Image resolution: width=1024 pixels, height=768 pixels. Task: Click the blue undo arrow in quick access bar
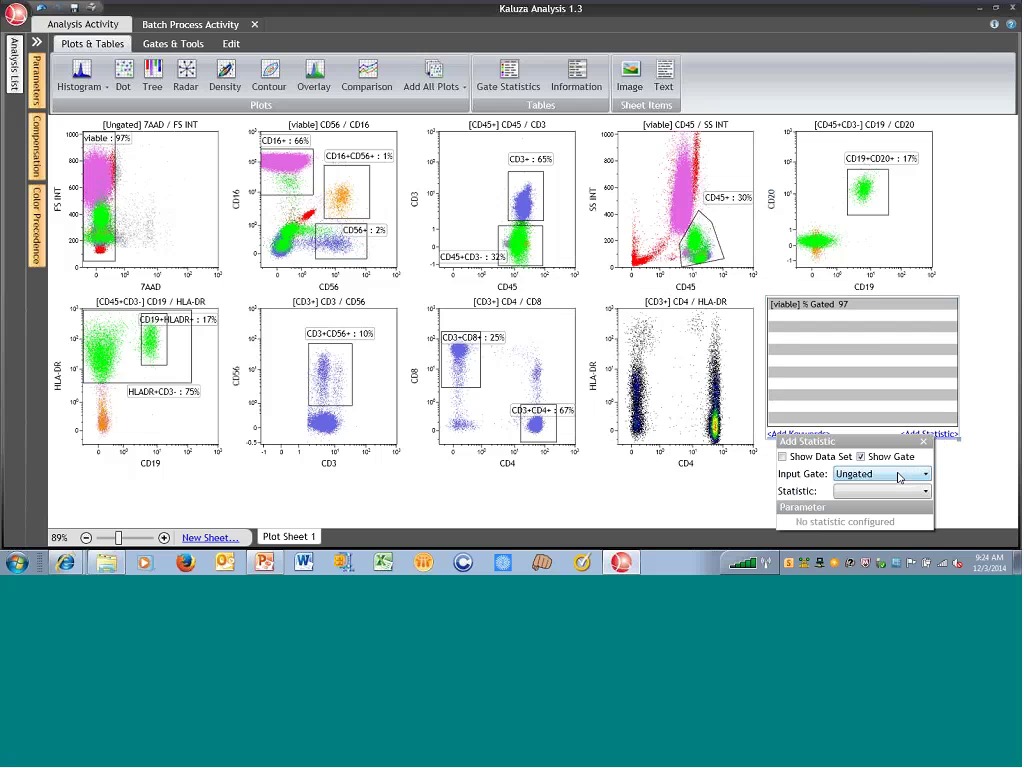(43, 7)
